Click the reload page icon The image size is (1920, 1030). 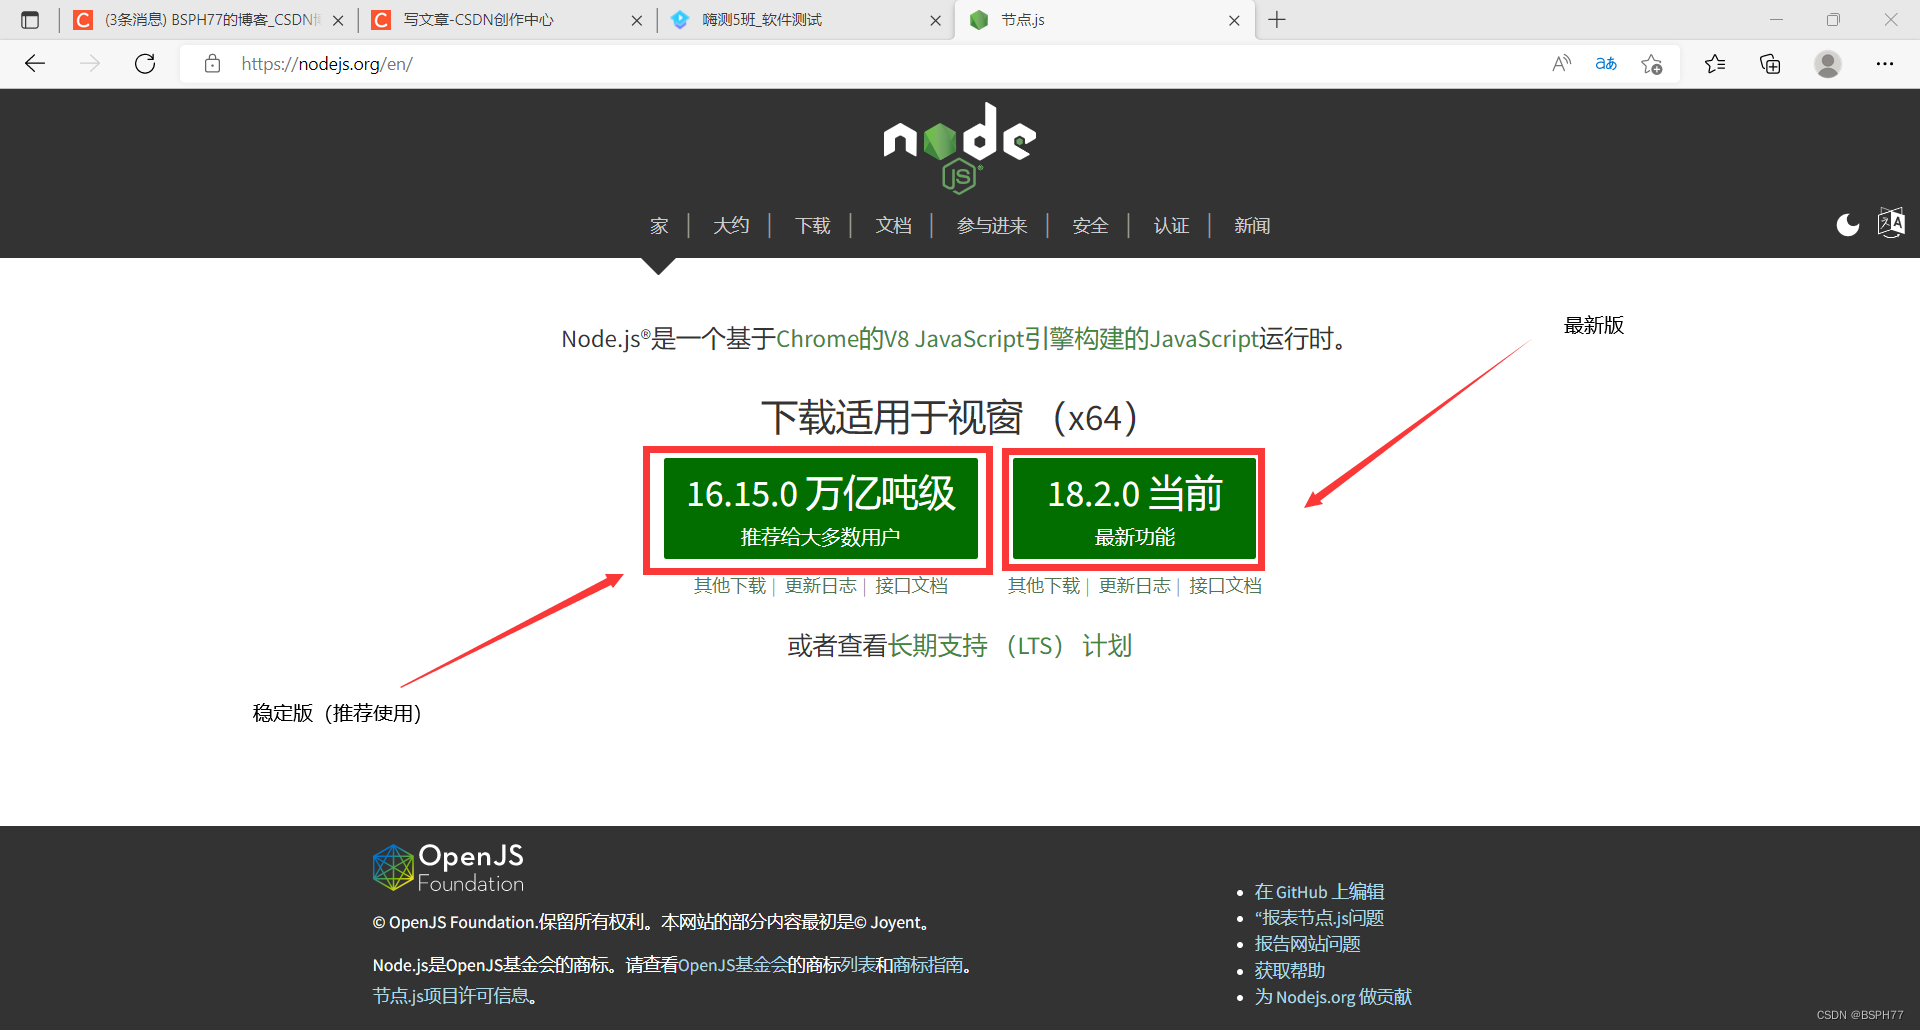click(x=145, y=63)
